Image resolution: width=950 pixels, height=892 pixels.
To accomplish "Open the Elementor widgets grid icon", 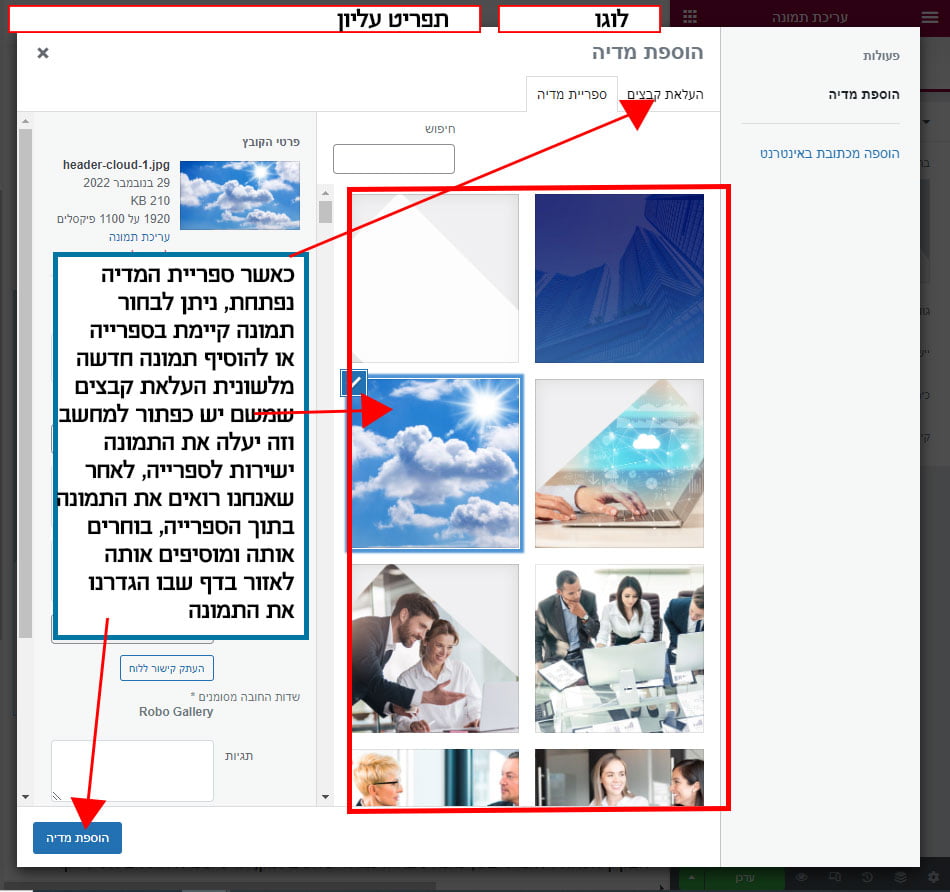I will [x=690, y=17].
